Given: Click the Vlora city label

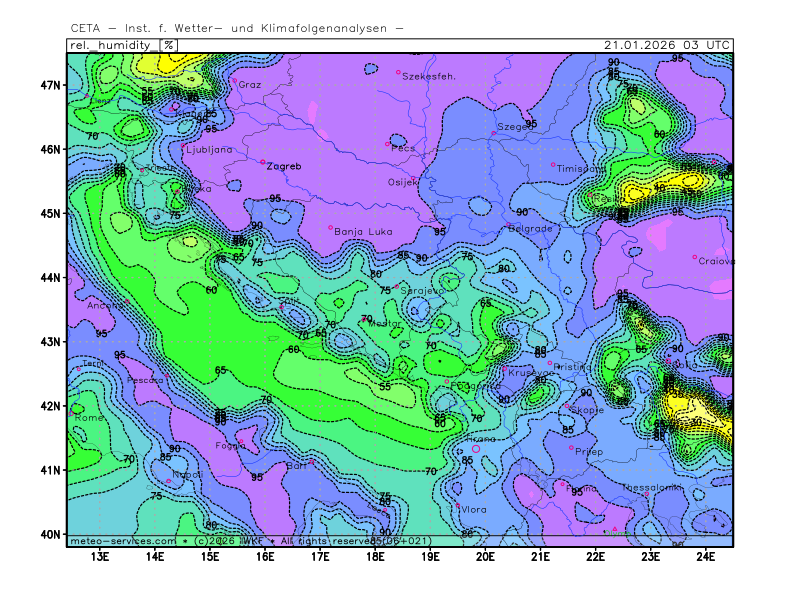Looking at the screenshot, I should (474, 509).
